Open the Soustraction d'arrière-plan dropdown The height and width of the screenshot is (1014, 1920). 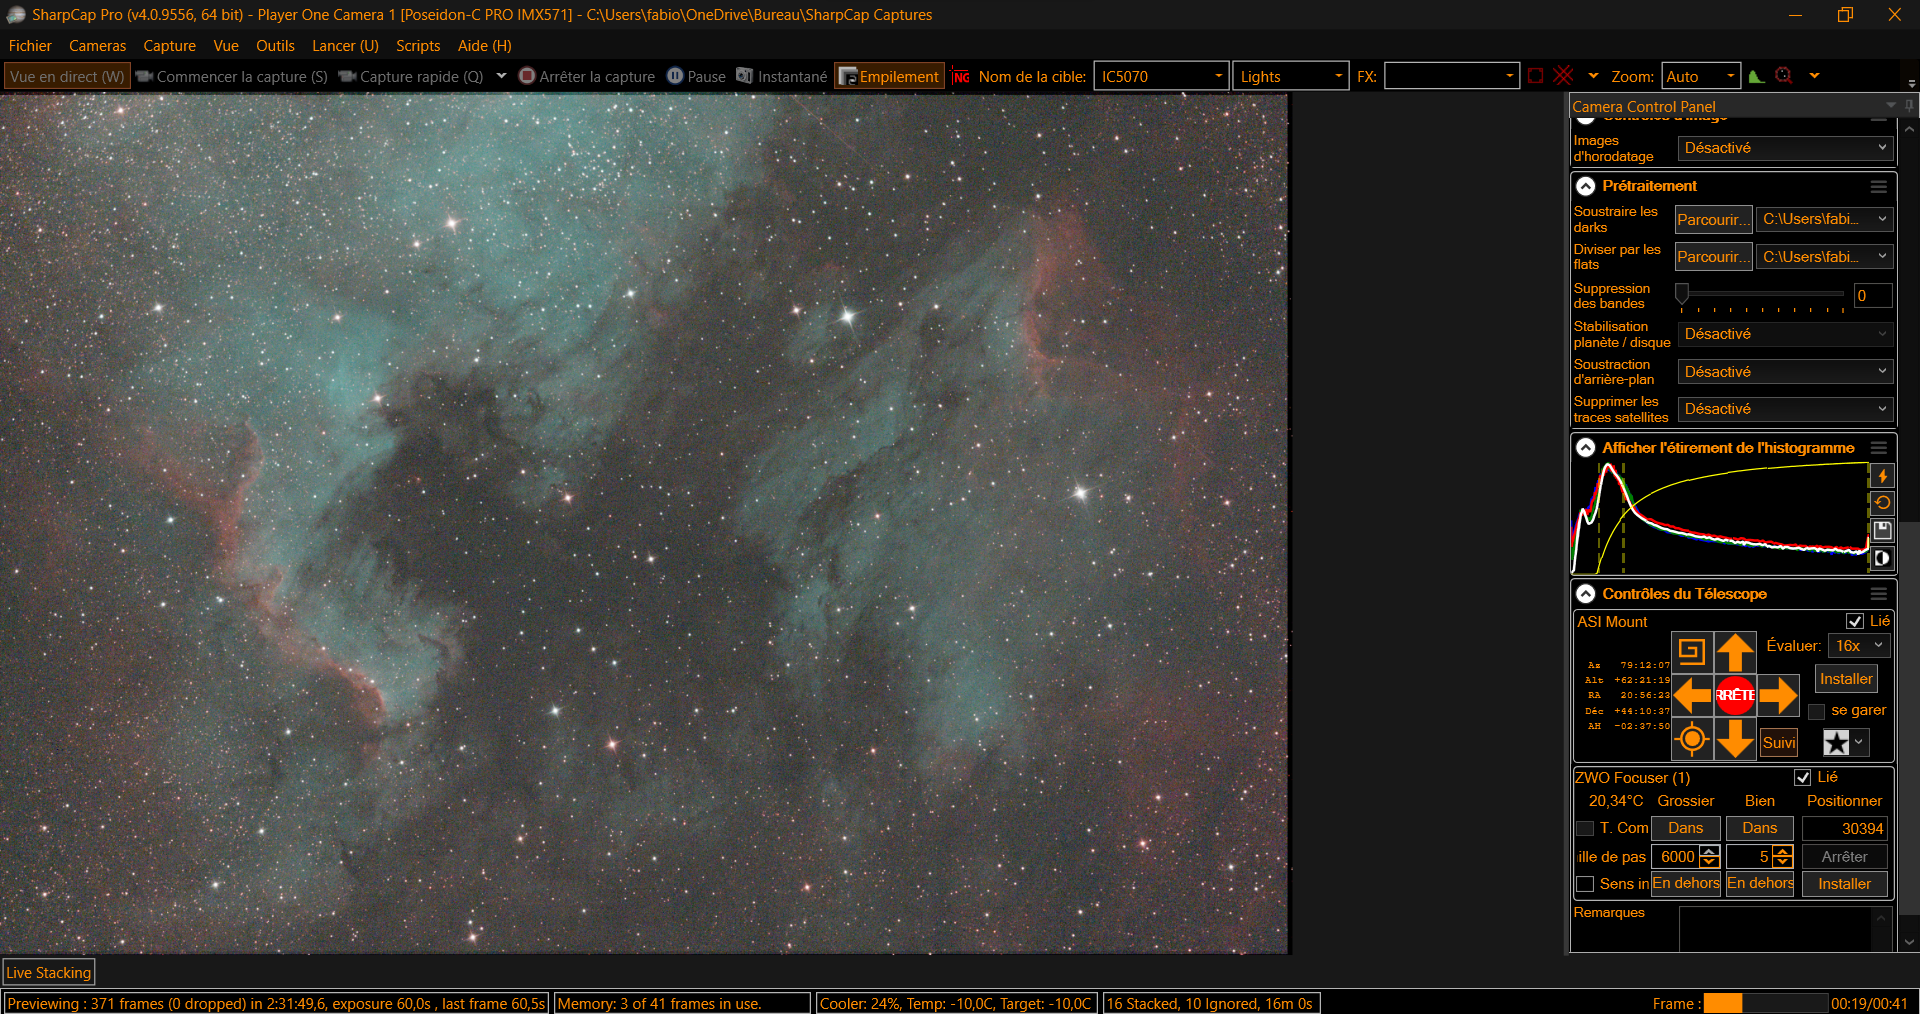1785,372
